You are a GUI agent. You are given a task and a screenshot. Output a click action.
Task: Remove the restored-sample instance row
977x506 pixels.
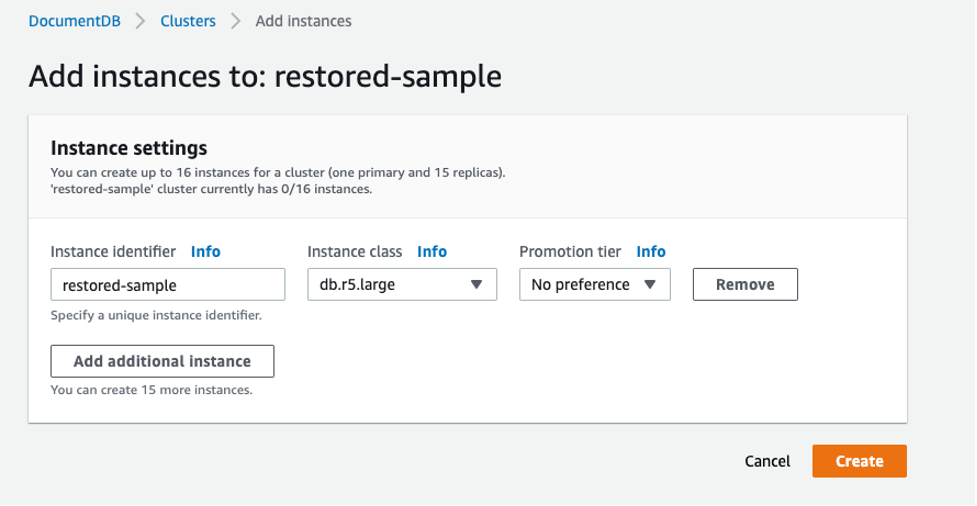pos(745,285)
